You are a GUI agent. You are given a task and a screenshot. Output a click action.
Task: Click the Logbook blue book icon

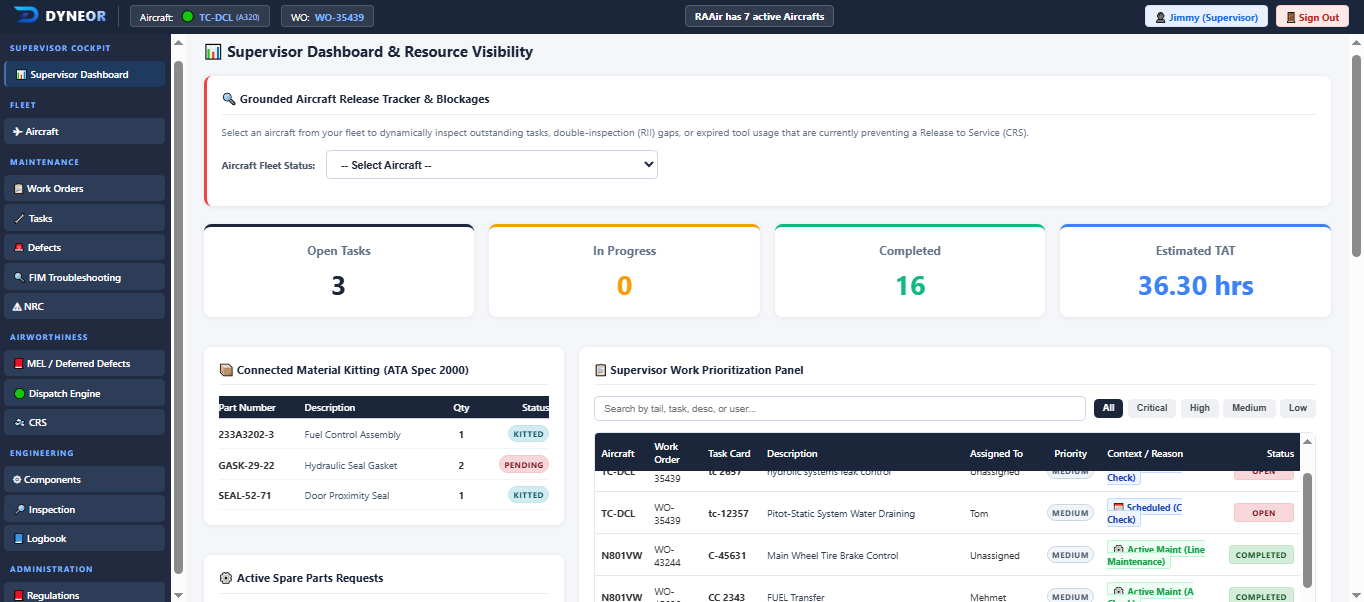click(19, 539)
